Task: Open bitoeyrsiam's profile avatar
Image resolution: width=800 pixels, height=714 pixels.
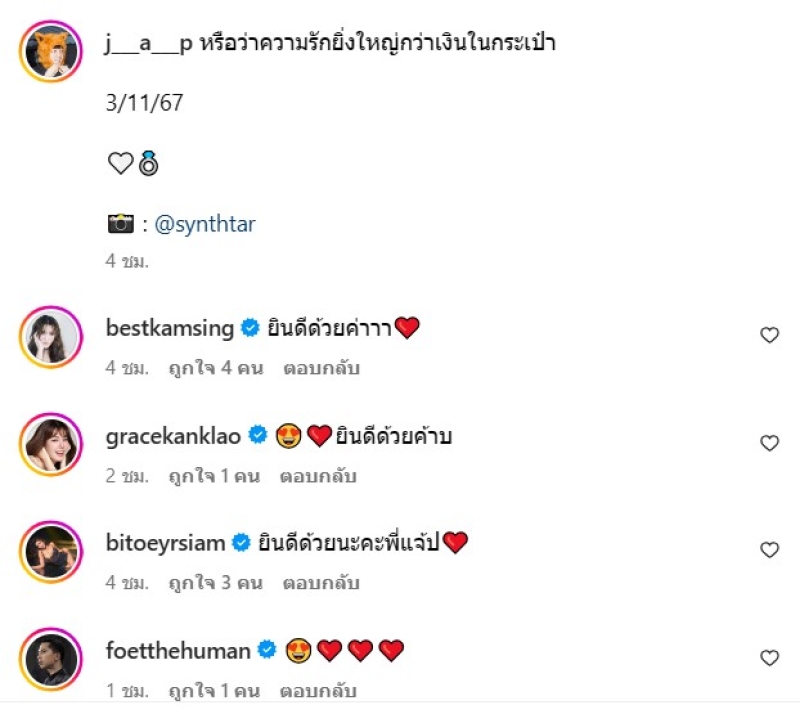Action: (x=51, y=552)
